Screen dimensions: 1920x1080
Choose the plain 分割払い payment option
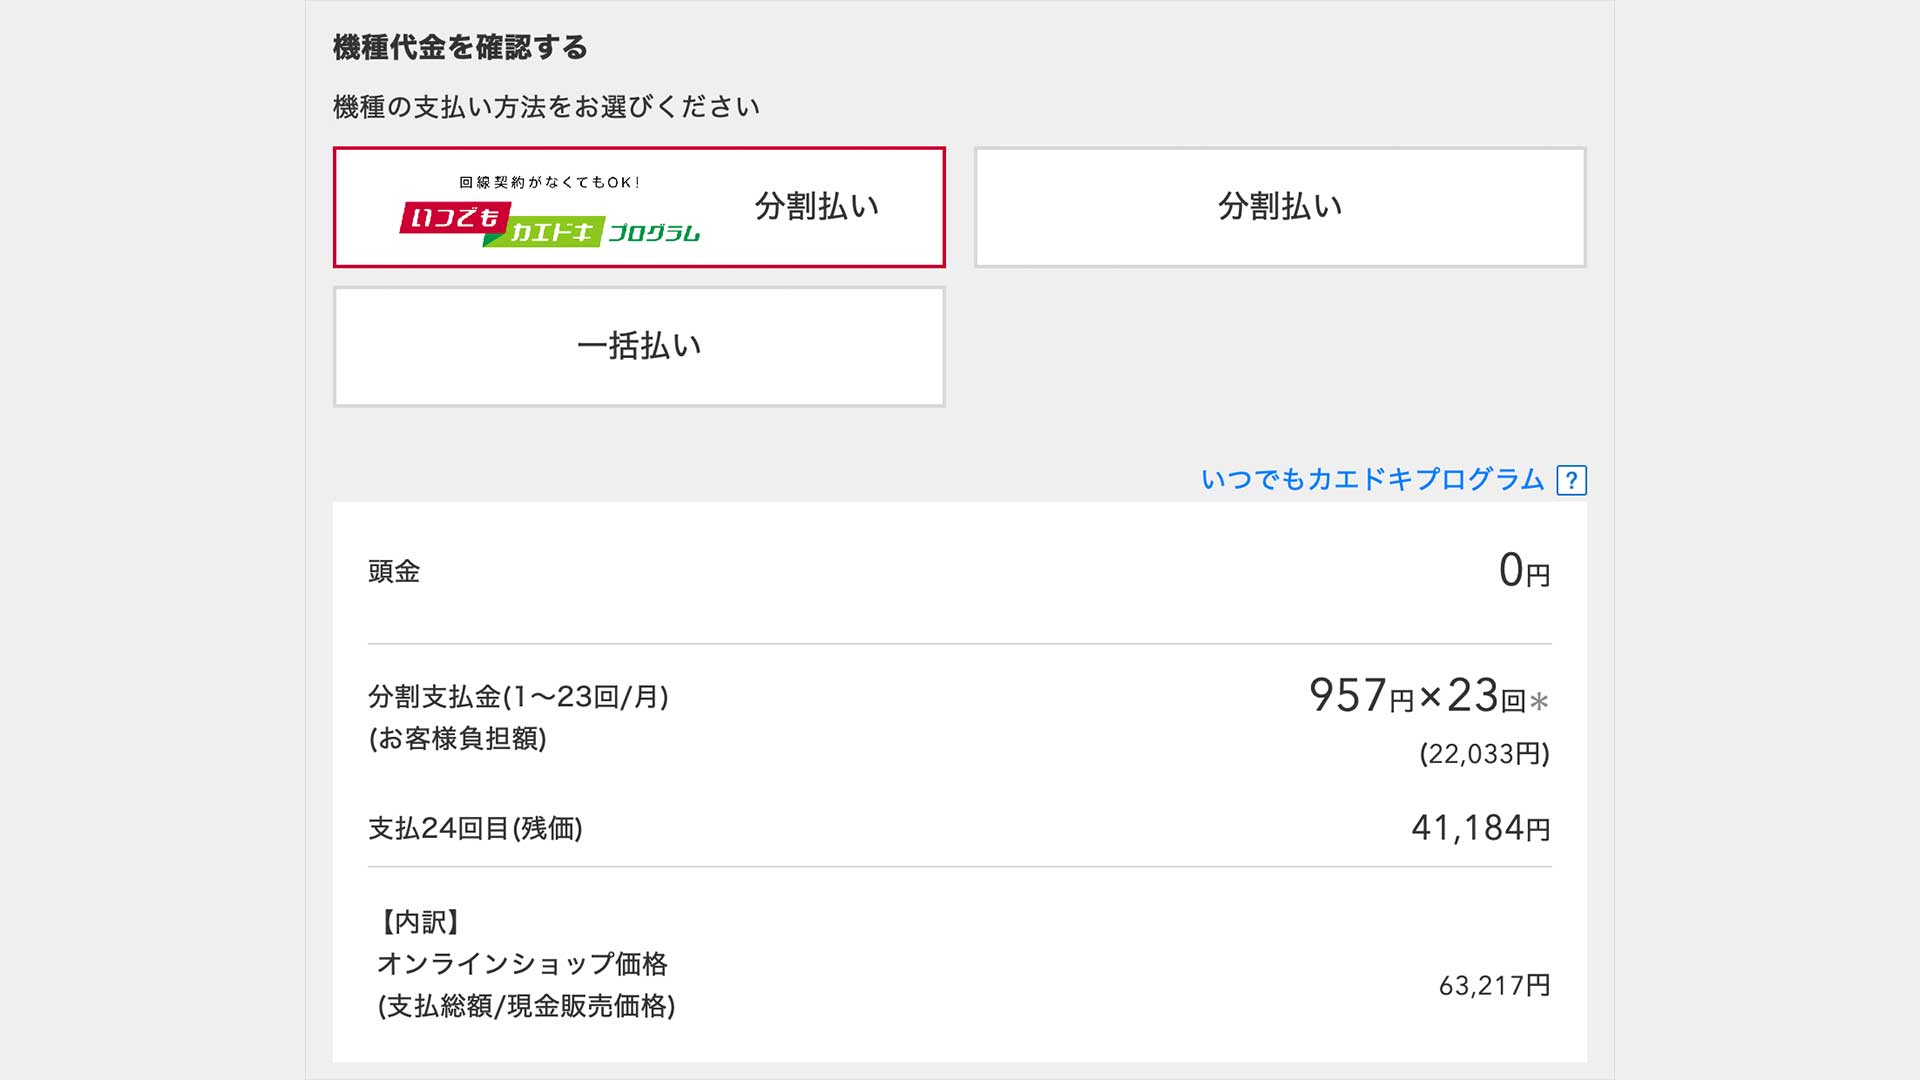pyautogui.click(x=1280, y=207)
